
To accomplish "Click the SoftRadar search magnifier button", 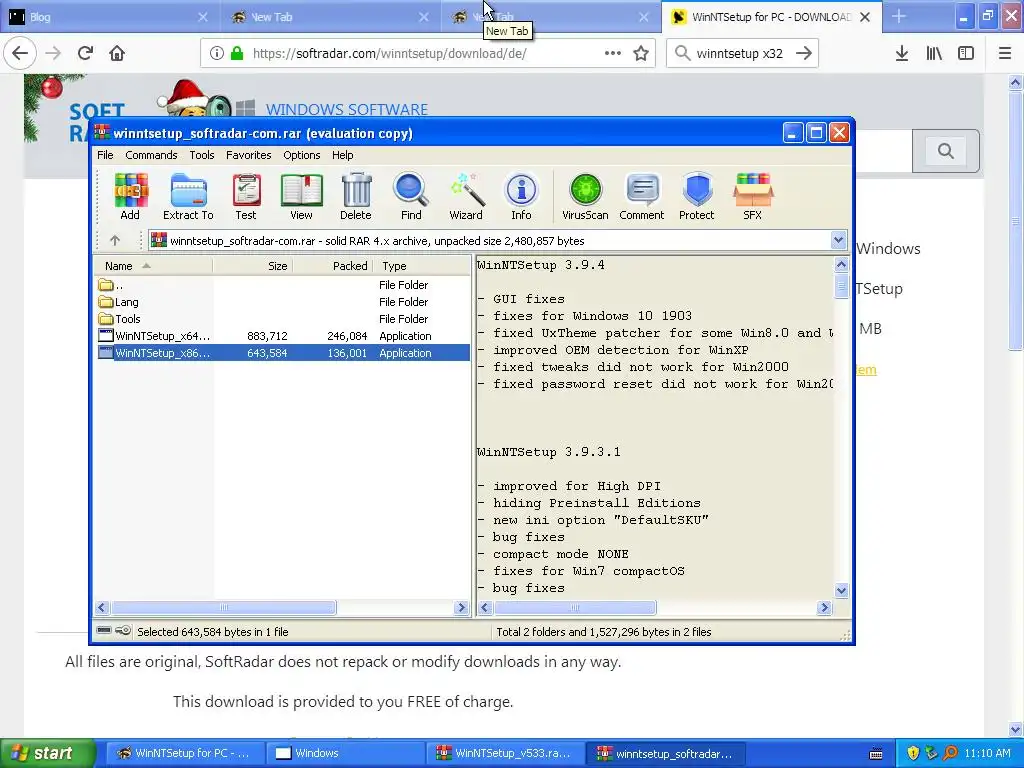I will (x=946, y=151).
